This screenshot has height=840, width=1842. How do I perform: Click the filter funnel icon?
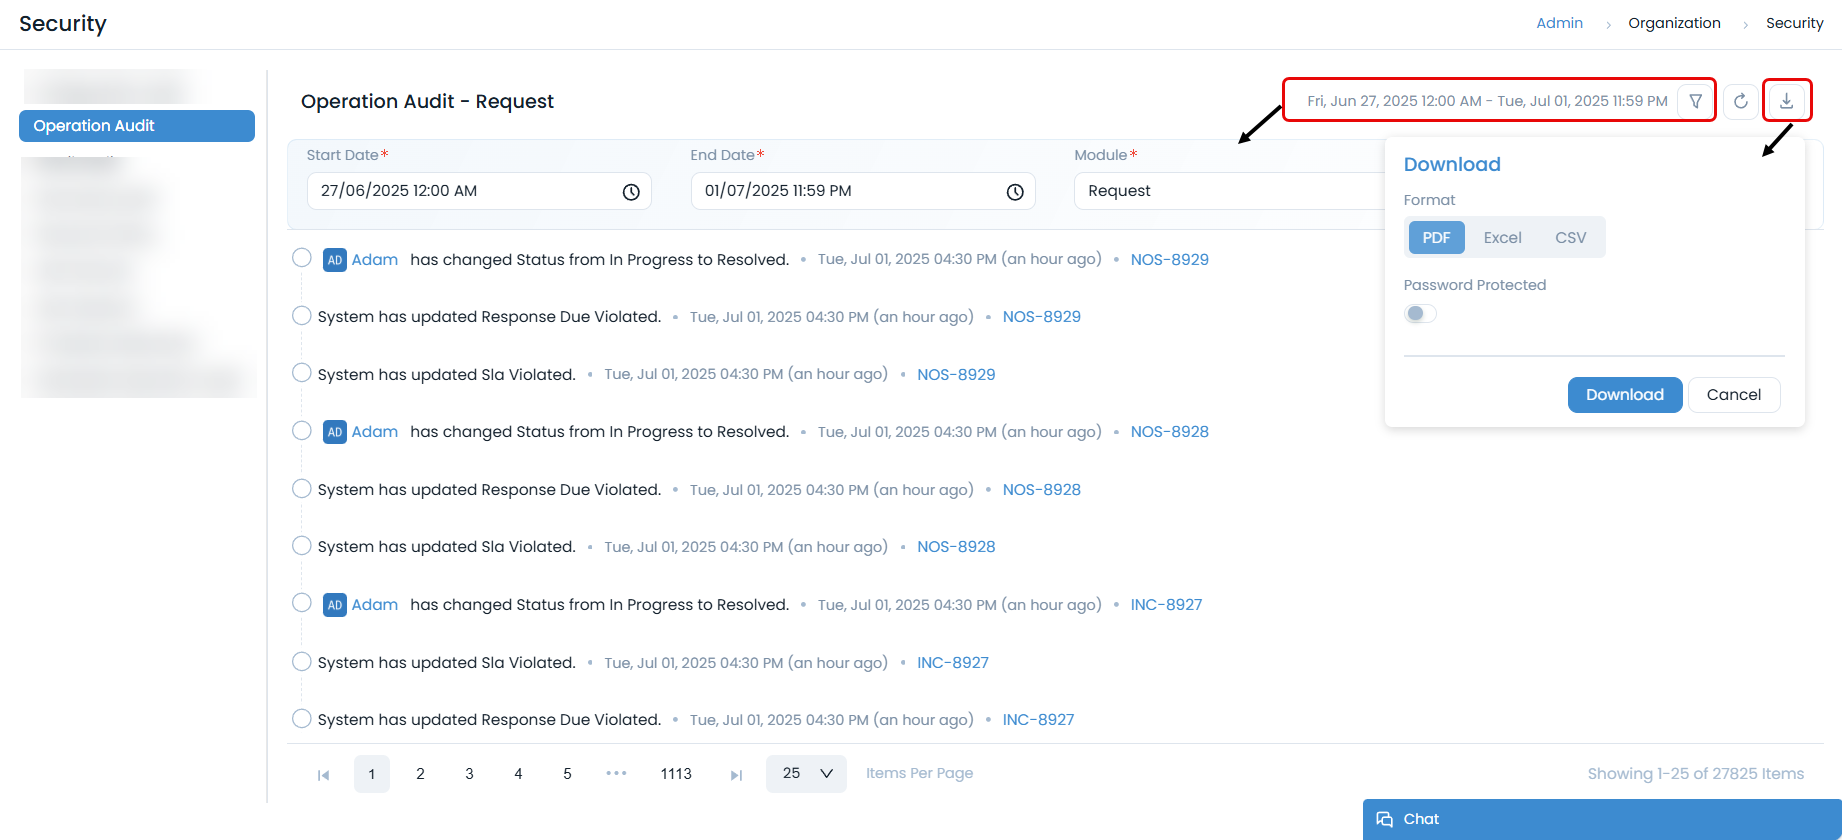pyautogui.click(x=1695, y=101)
